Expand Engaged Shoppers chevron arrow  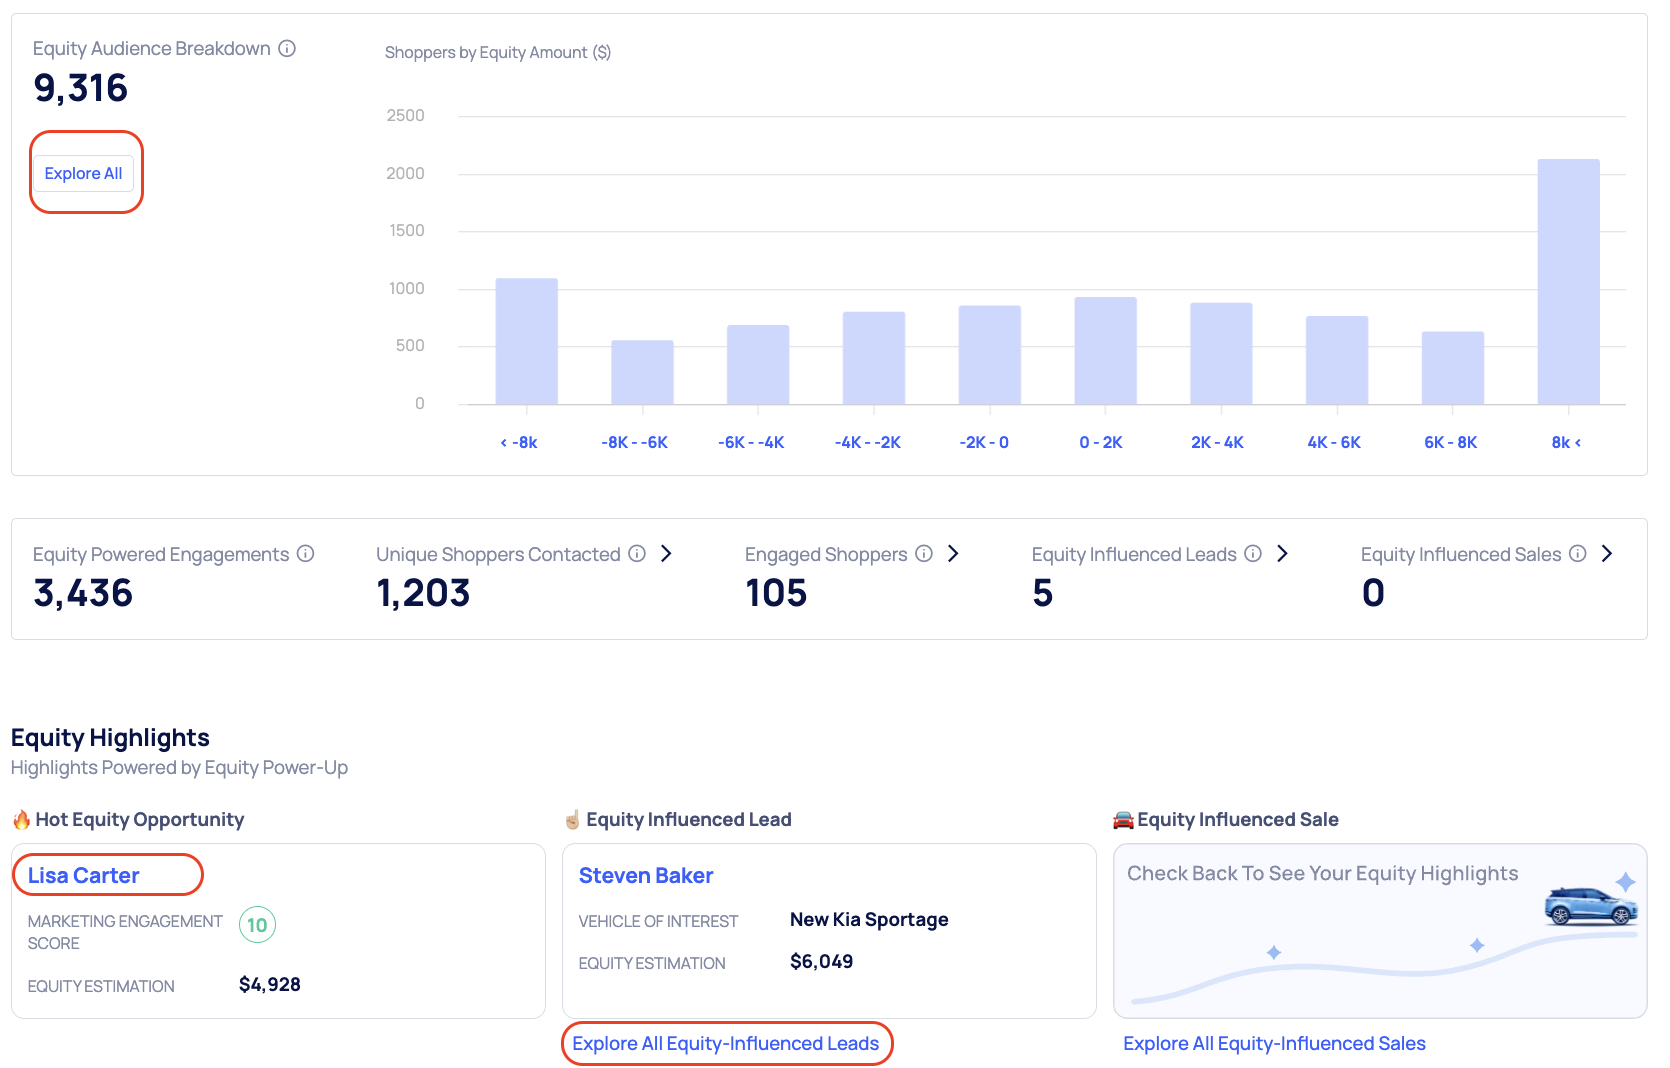[x=953, y=554]
